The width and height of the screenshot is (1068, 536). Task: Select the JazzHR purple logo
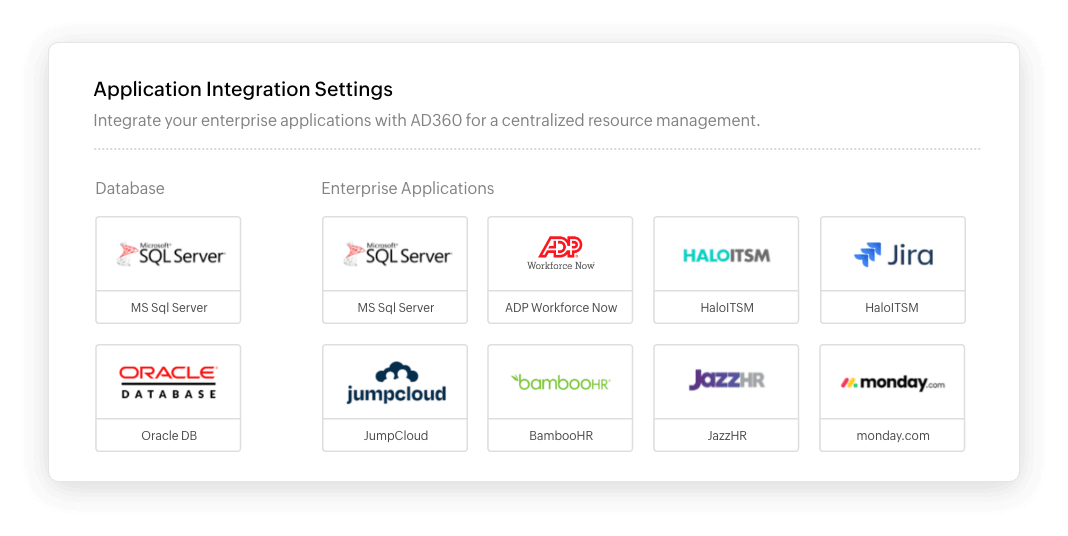pyautogui.click(x=727, y=379)
